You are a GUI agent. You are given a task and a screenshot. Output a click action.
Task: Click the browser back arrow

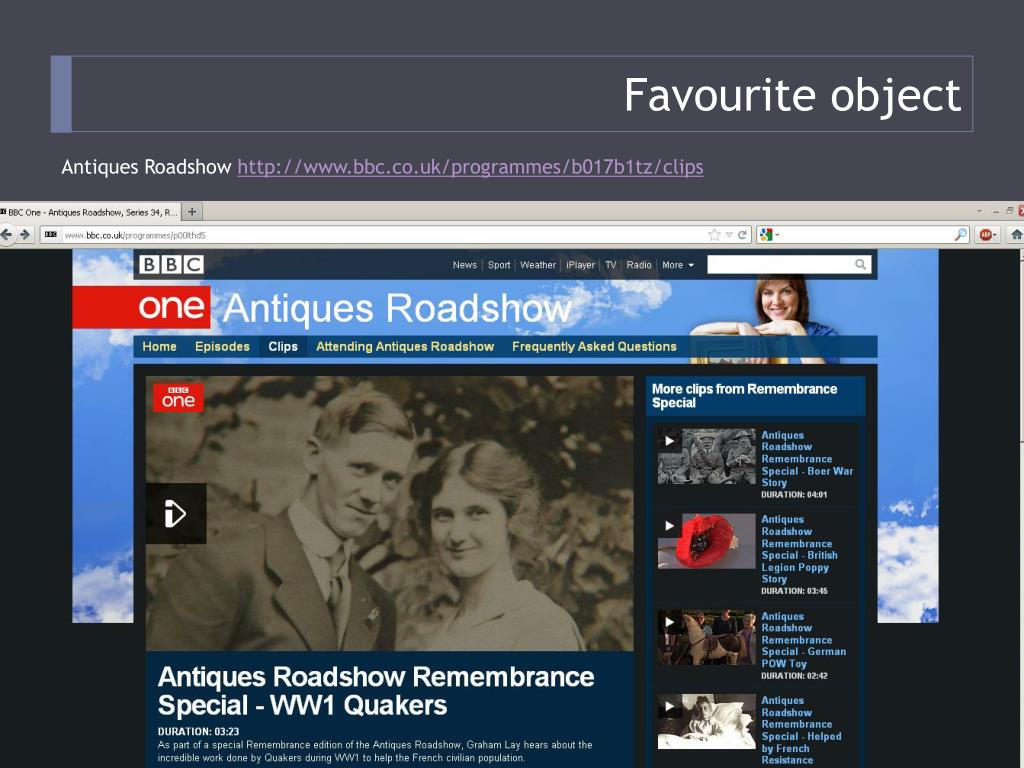[x=6, y=234]
